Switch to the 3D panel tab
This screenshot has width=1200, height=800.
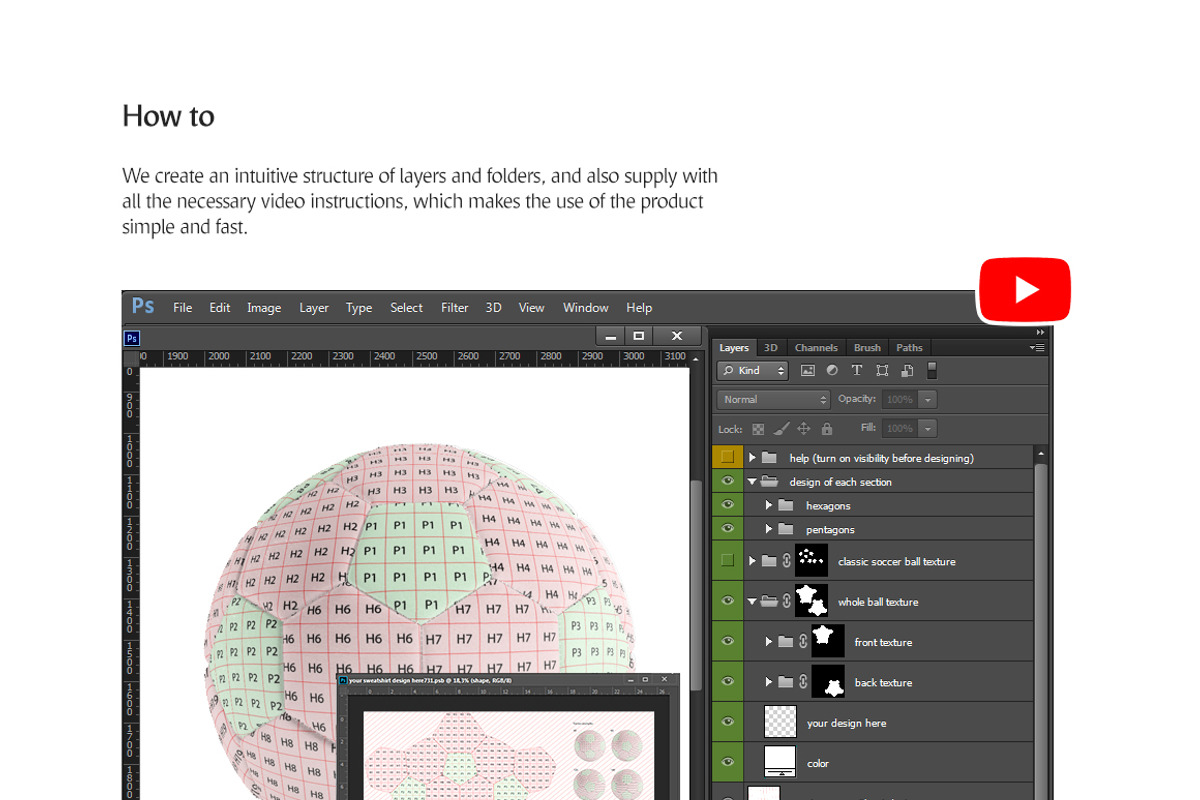click(770, 348)
